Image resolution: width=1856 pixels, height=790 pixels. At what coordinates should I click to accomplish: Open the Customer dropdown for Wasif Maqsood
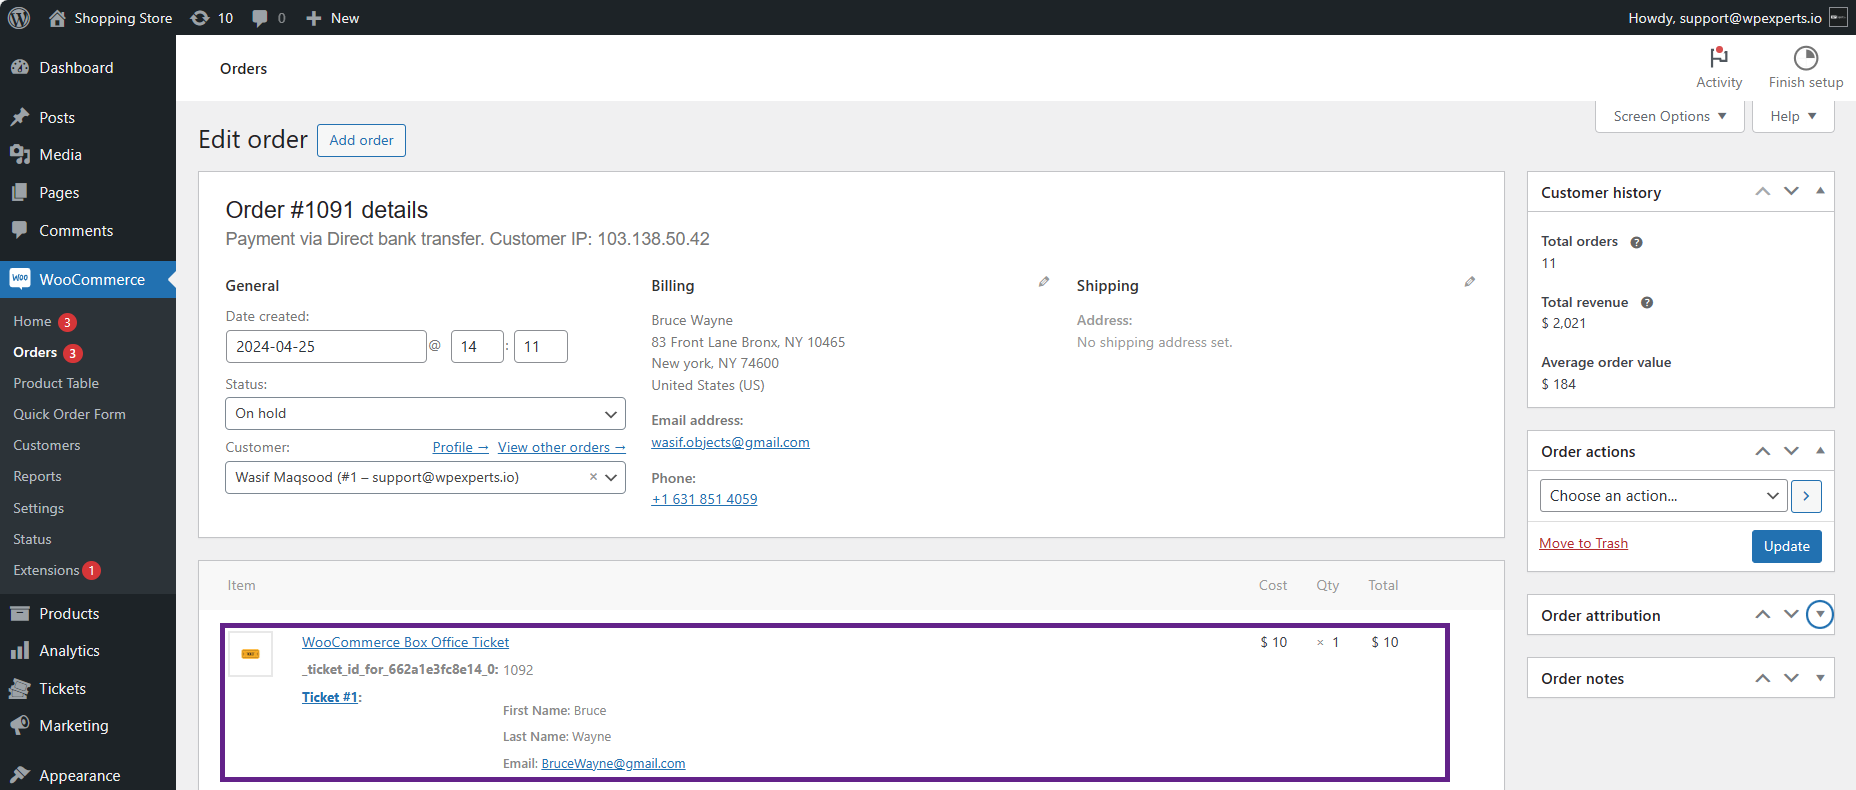(425, 477)
